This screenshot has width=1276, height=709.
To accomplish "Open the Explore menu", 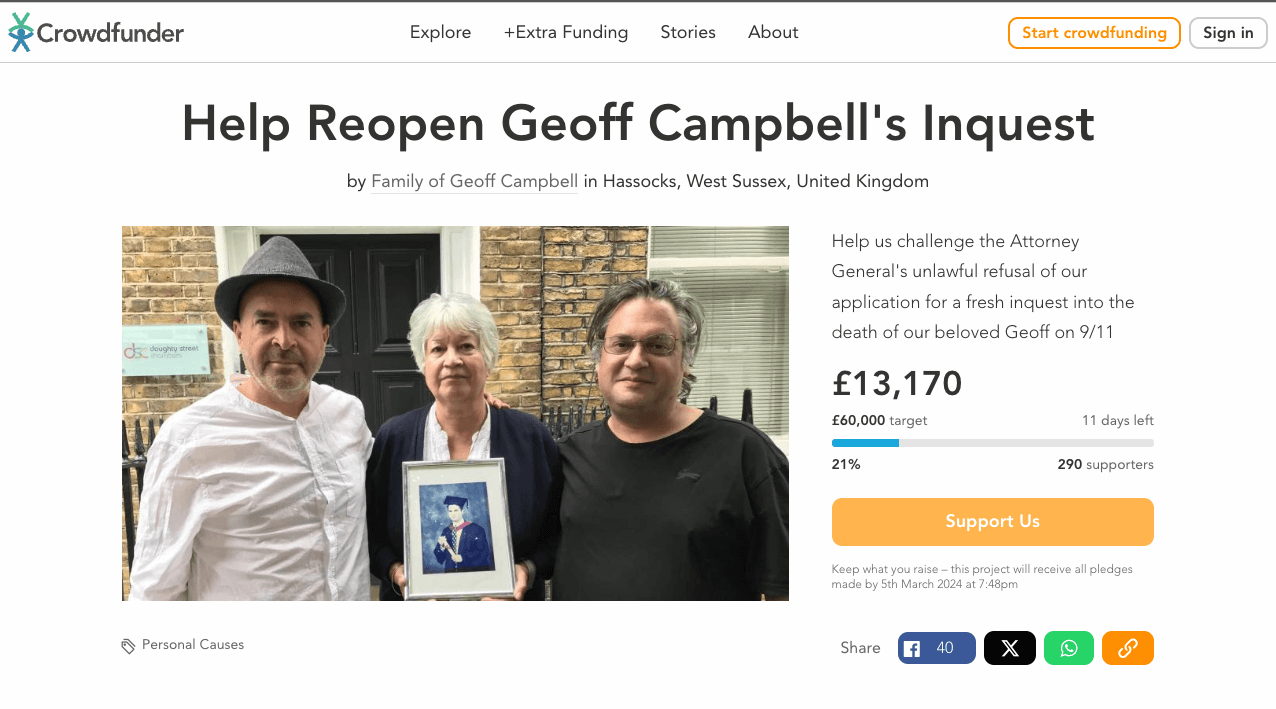I will point(440,32).
